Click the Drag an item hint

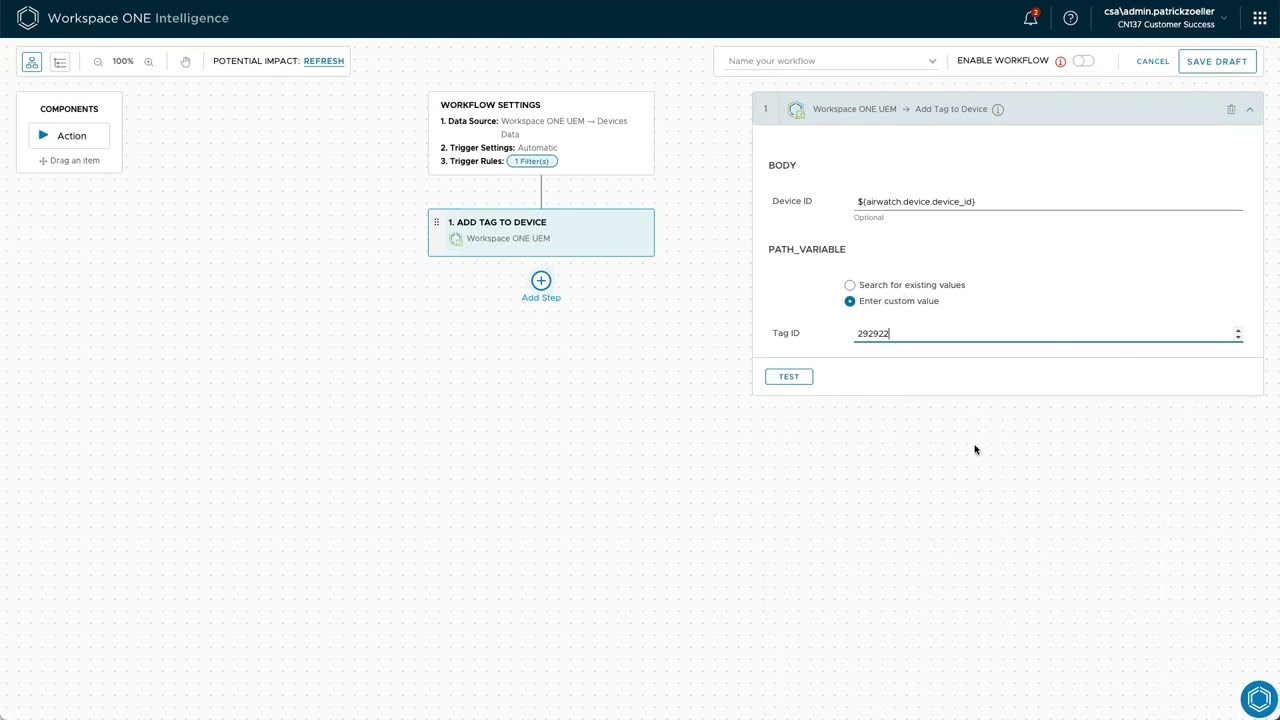click(69, 161)
